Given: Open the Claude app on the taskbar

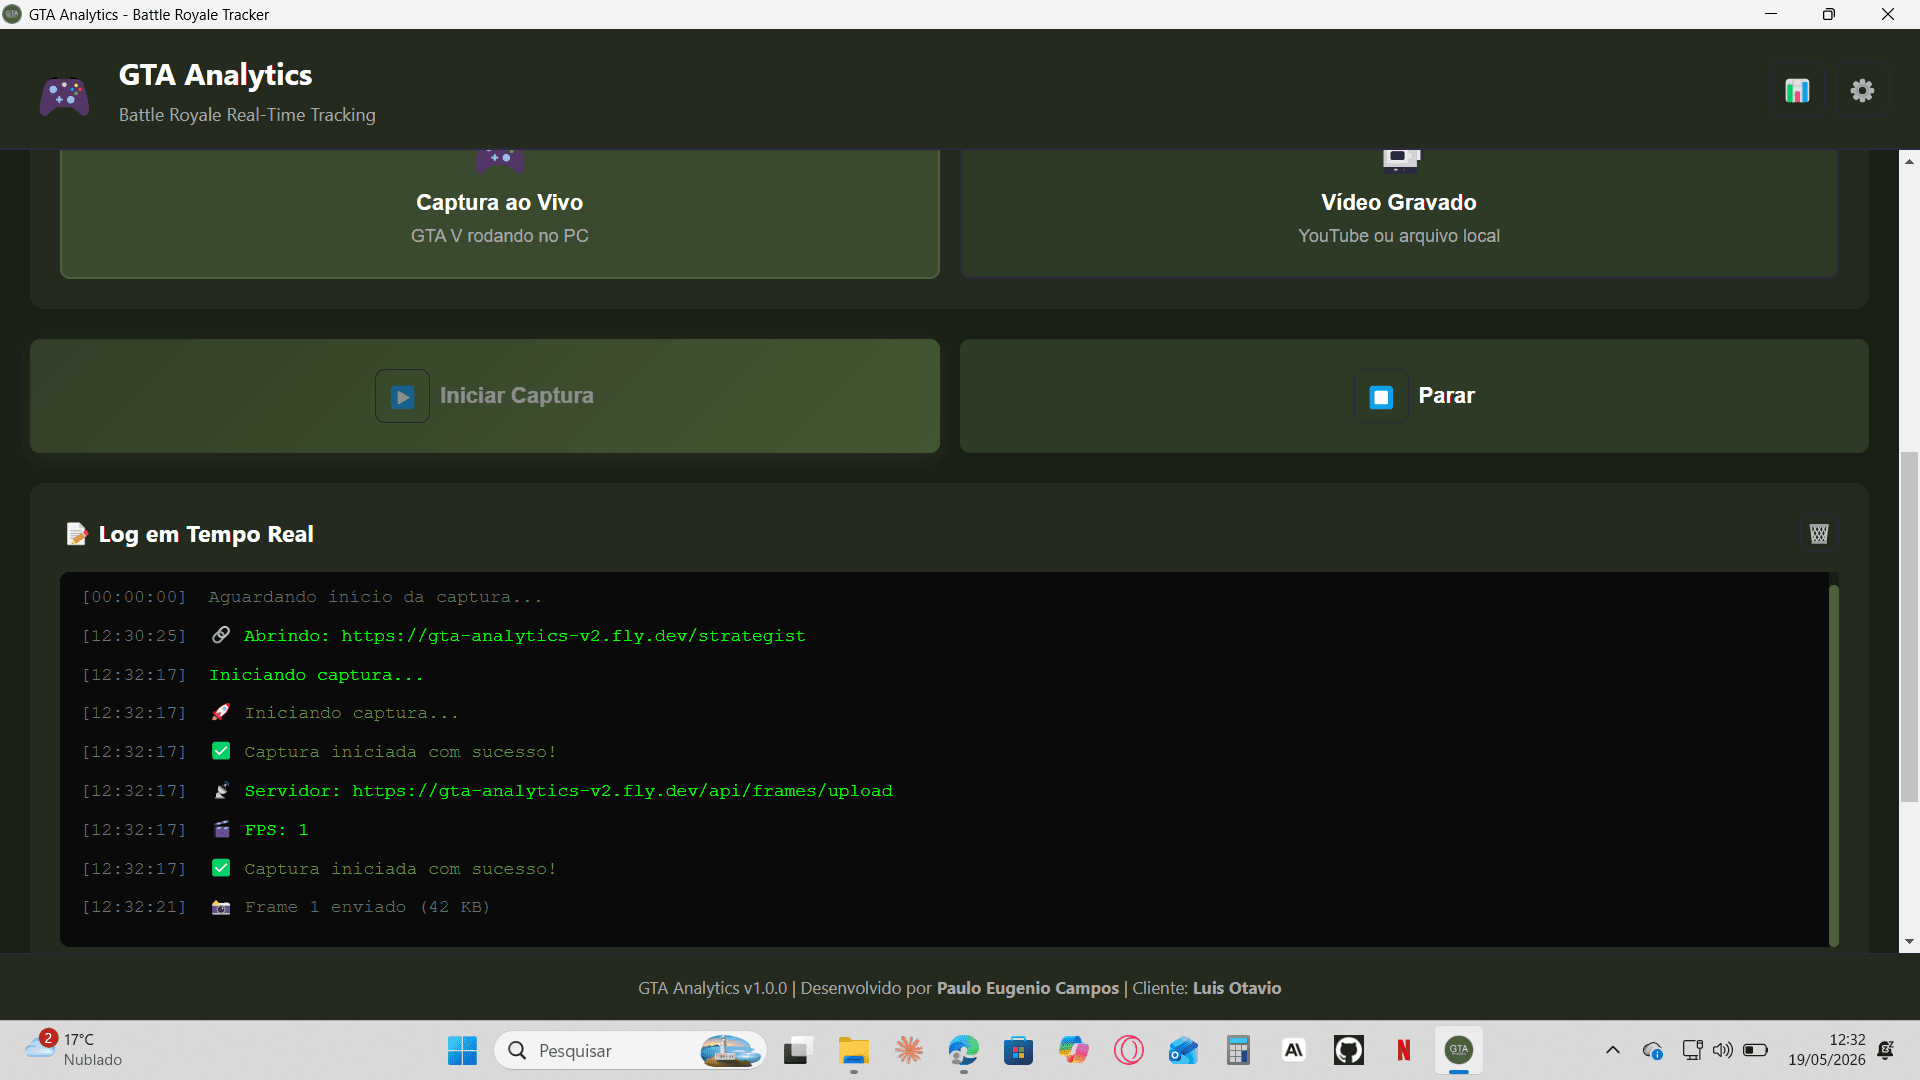Looking at the screenshot, I should pos(909,1050).
